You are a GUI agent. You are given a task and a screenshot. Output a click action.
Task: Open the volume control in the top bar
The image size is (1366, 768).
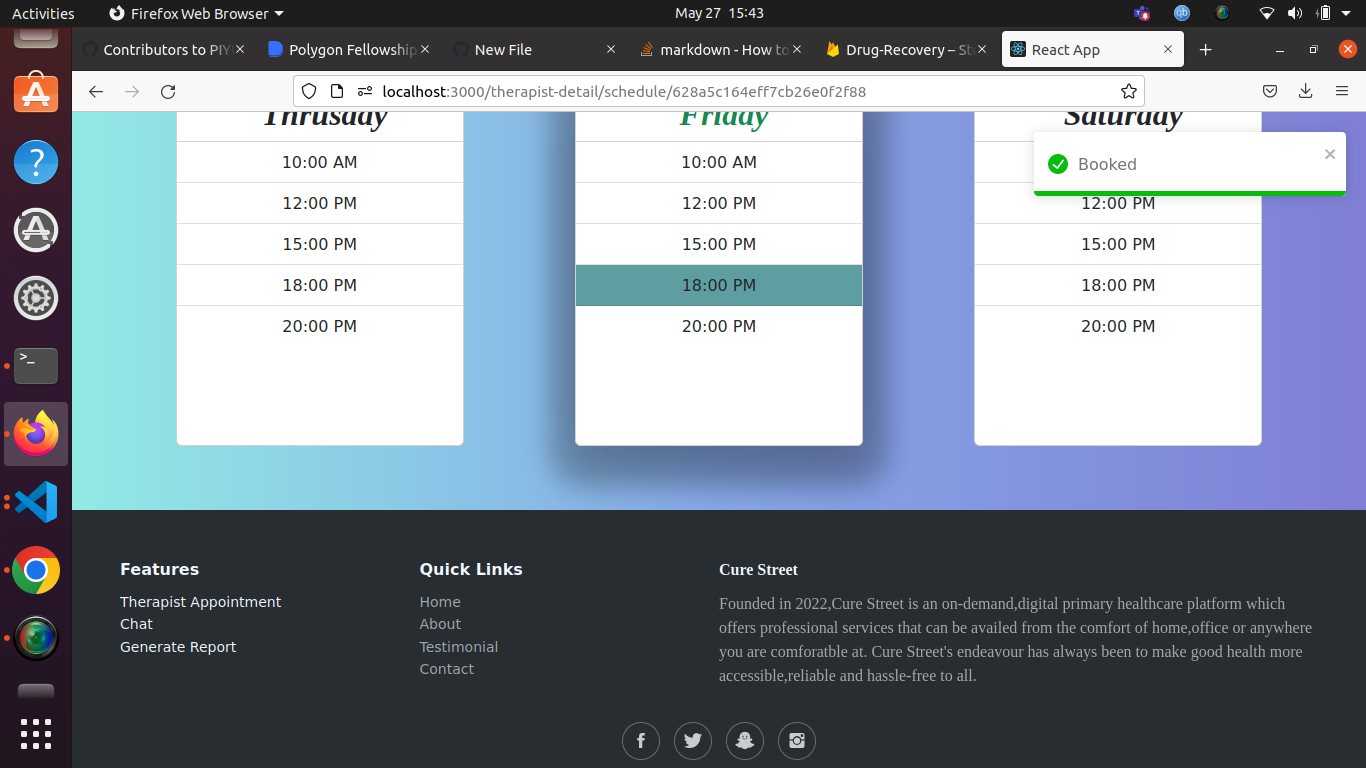(1295, 13)
